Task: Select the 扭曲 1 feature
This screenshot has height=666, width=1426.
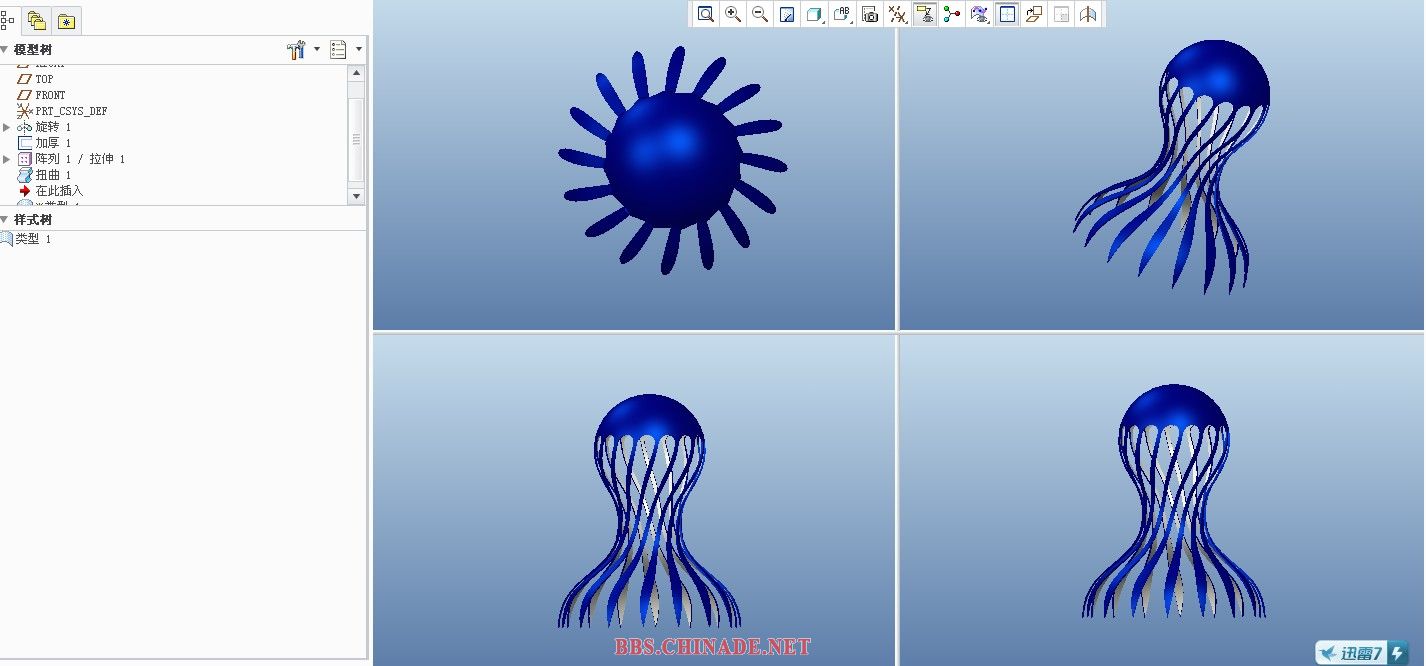Action: 53,175
